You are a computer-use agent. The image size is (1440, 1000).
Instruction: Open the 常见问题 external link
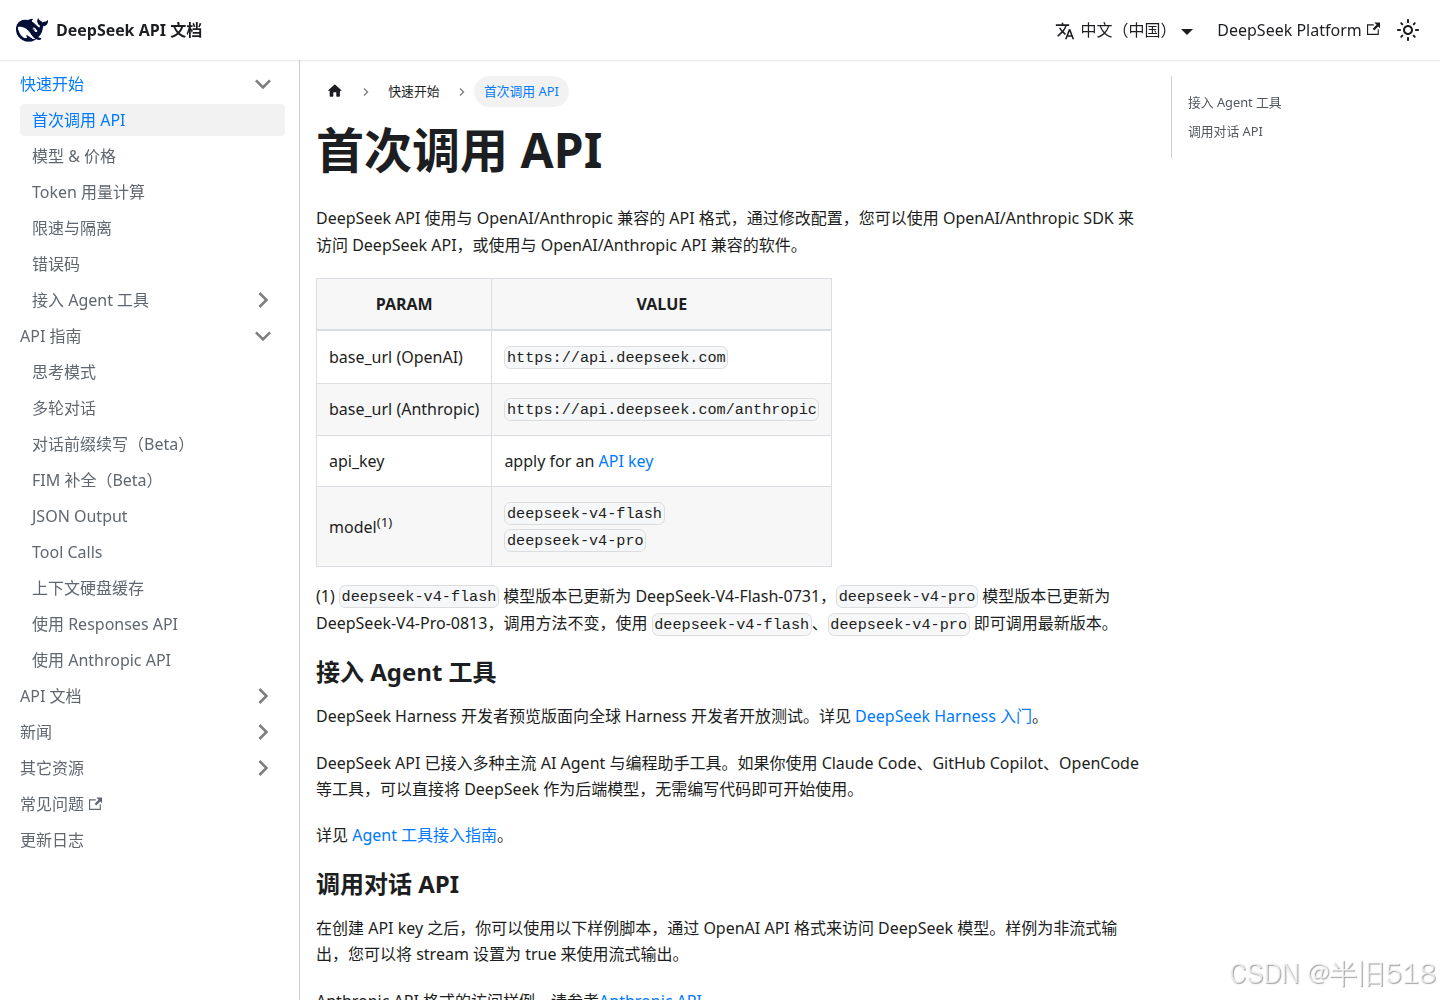pos(61,804)
